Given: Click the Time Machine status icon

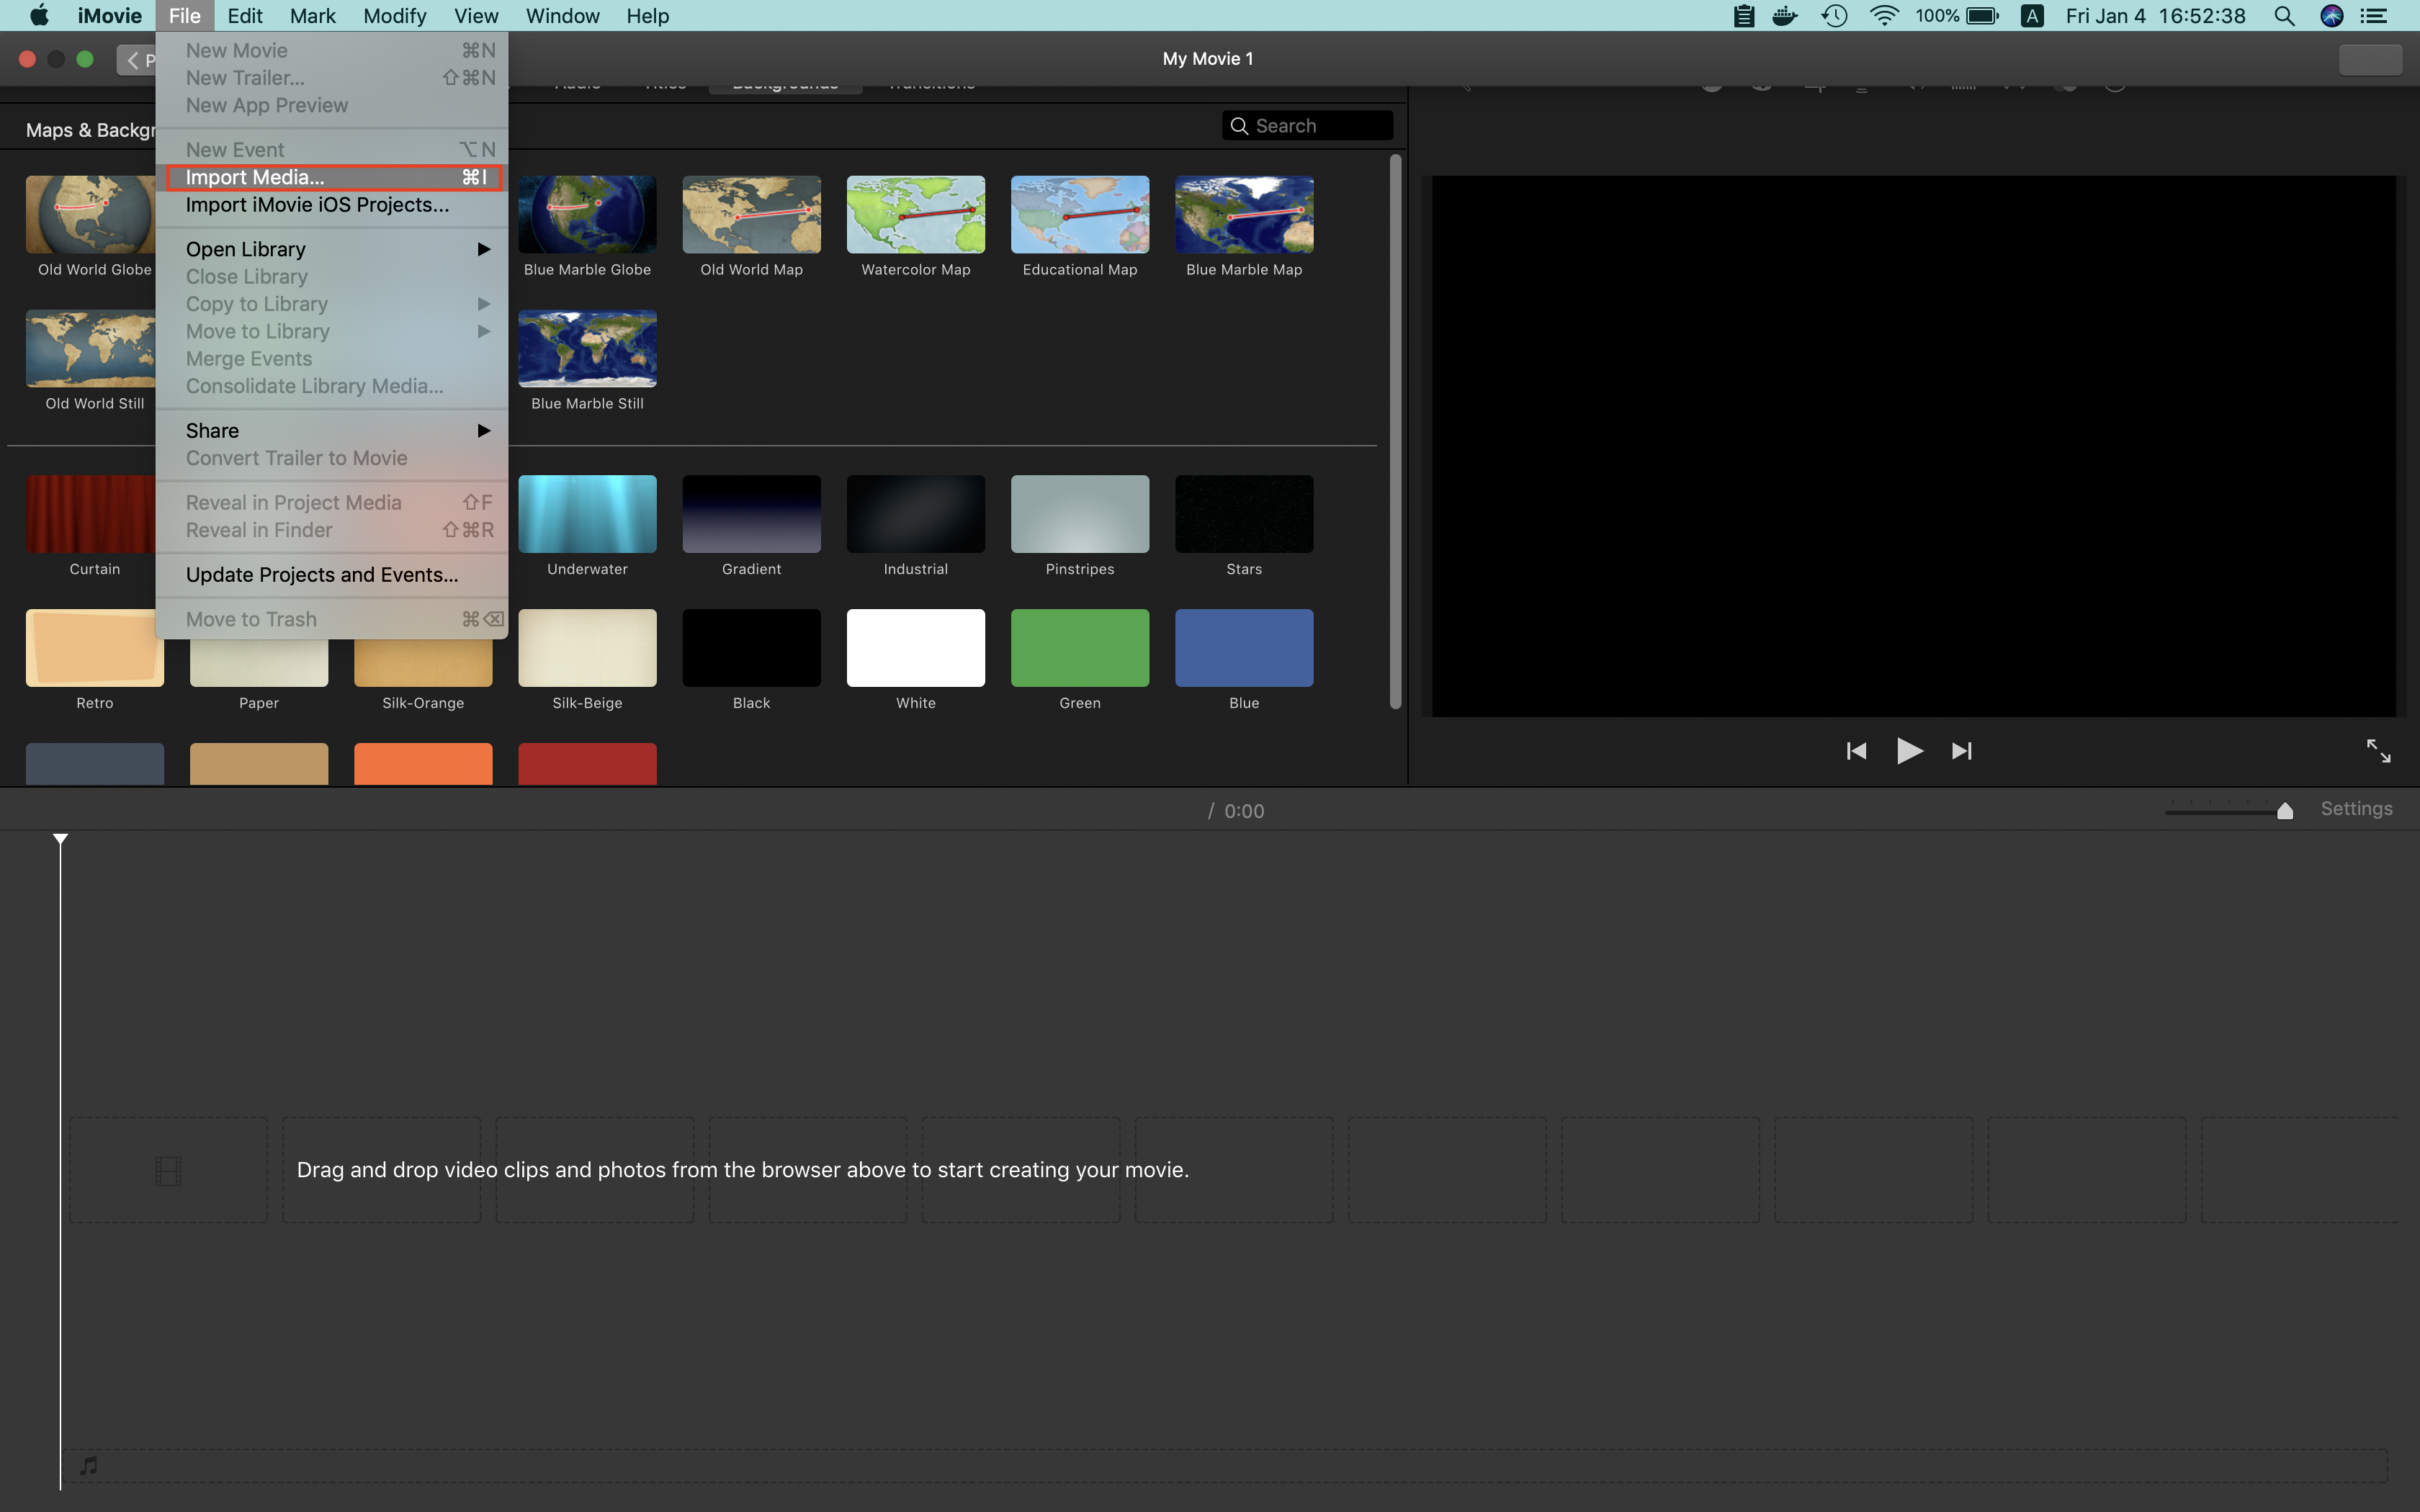Looking at the screenshot, I should [x=1834, y=16].
